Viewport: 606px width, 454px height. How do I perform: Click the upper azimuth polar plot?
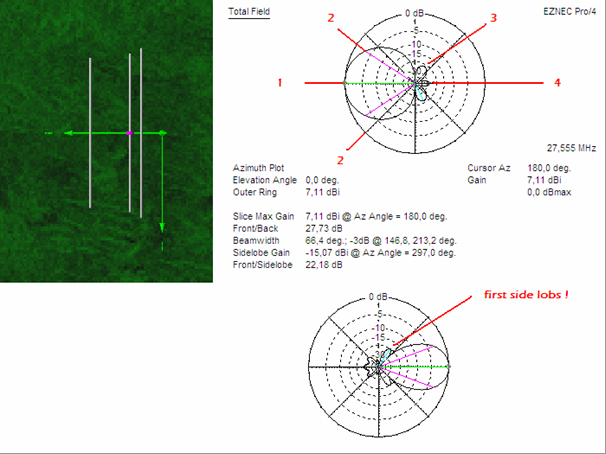pyautogui.click(x=415, y=83)
